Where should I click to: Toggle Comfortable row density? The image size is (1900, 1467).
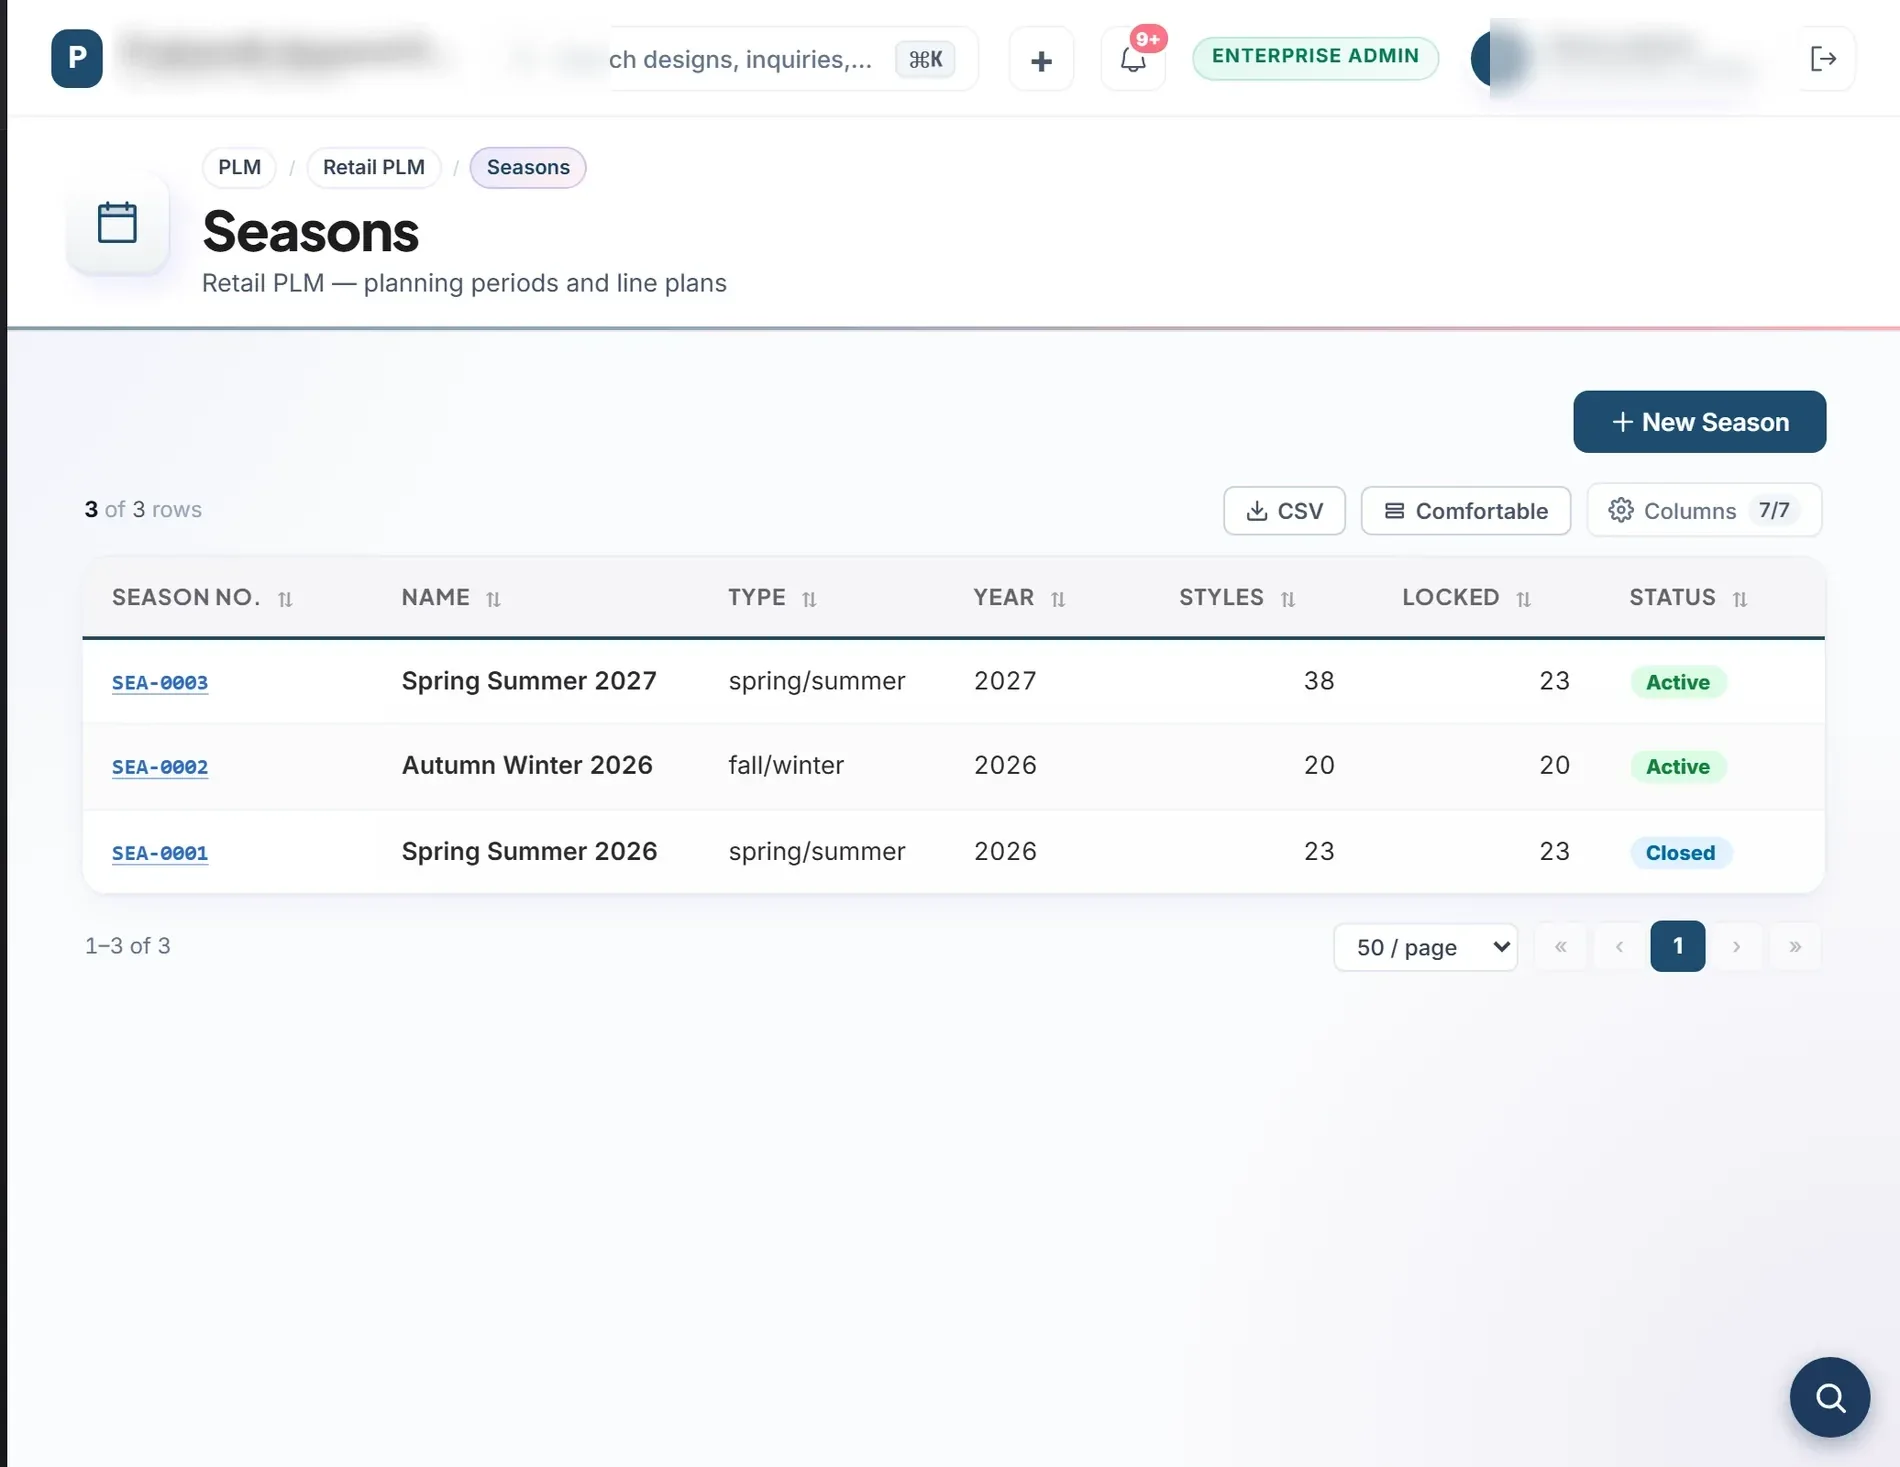click(x=1466, y=511)
